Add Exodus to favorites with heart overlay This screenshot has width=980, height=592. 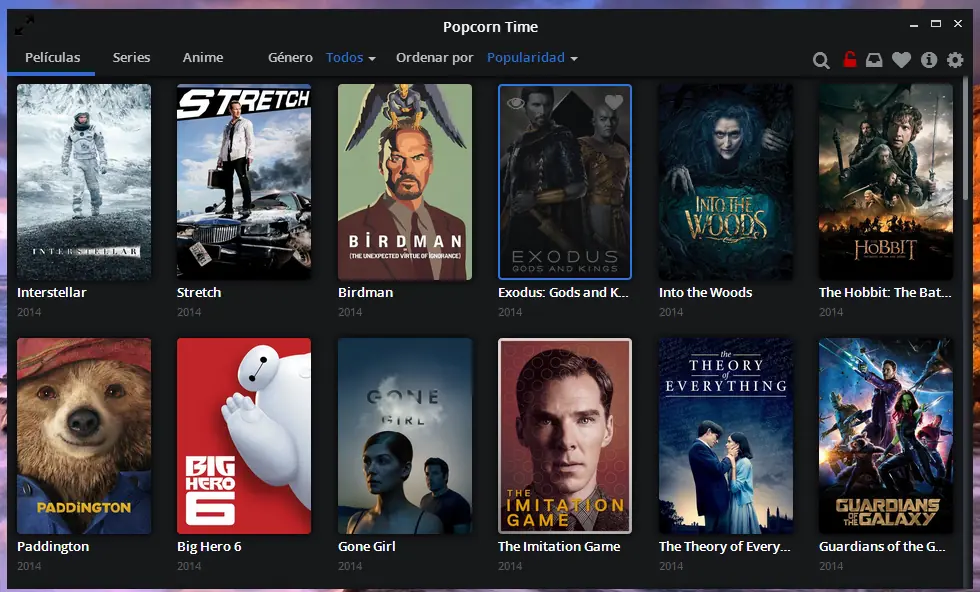614,101
